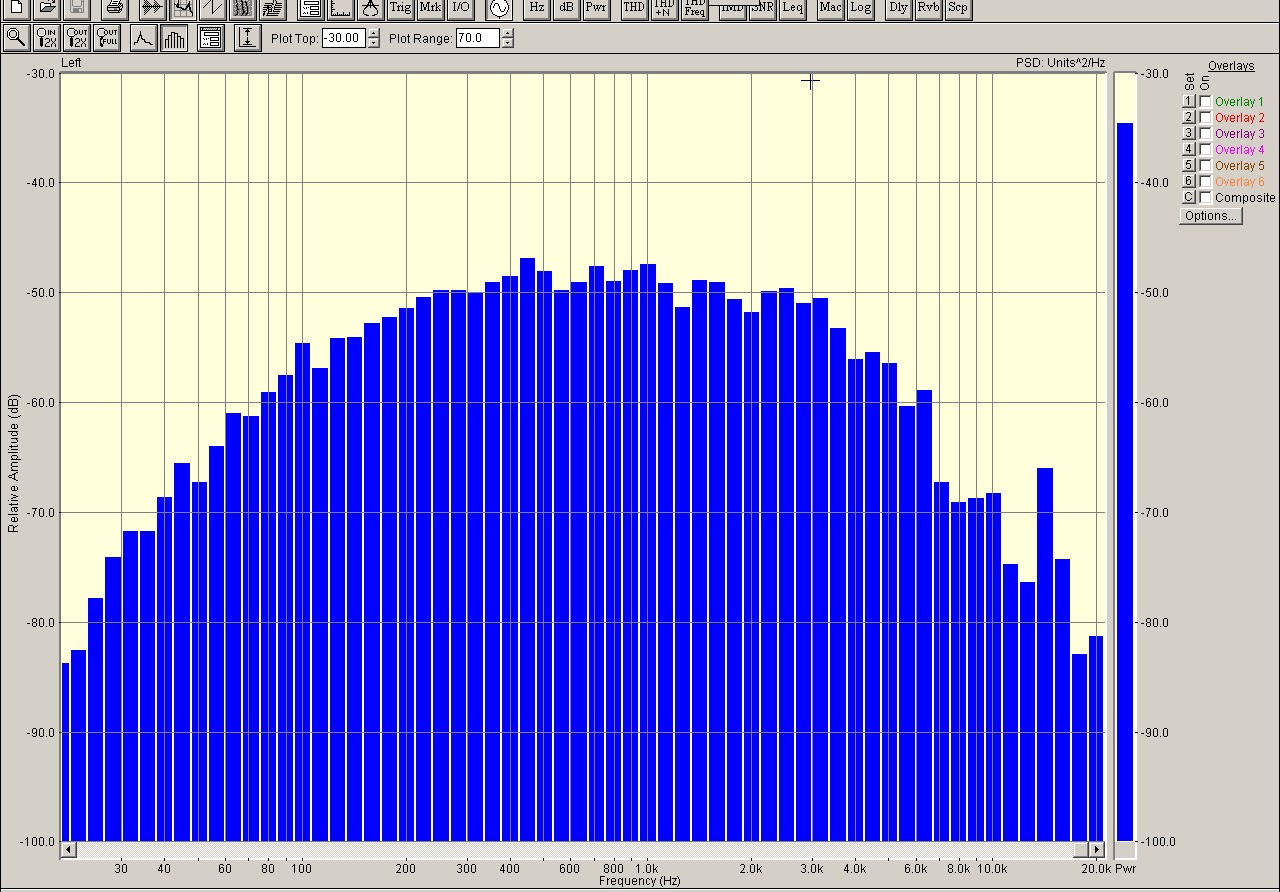The image size is (1280, 892).
Task: Click the New file icon
Action: click(x=15, y=8)
